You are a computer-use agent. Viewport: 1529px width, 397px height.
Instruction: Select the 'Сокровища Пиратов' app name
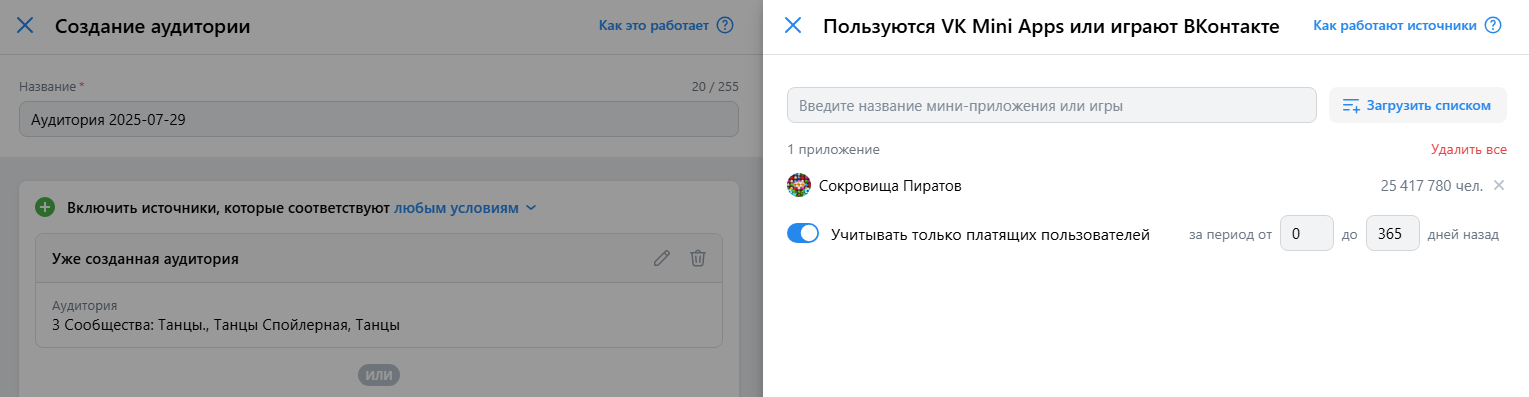click(890, 186)
